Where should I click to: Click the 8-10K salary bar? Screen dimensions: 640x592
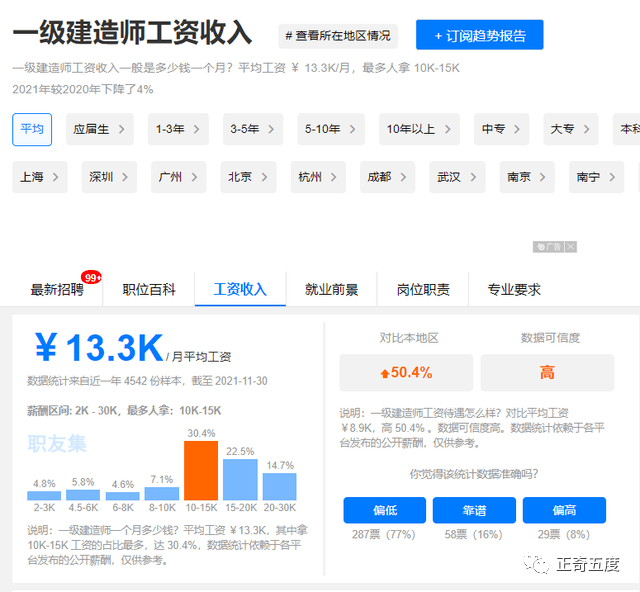pos(162,494)
